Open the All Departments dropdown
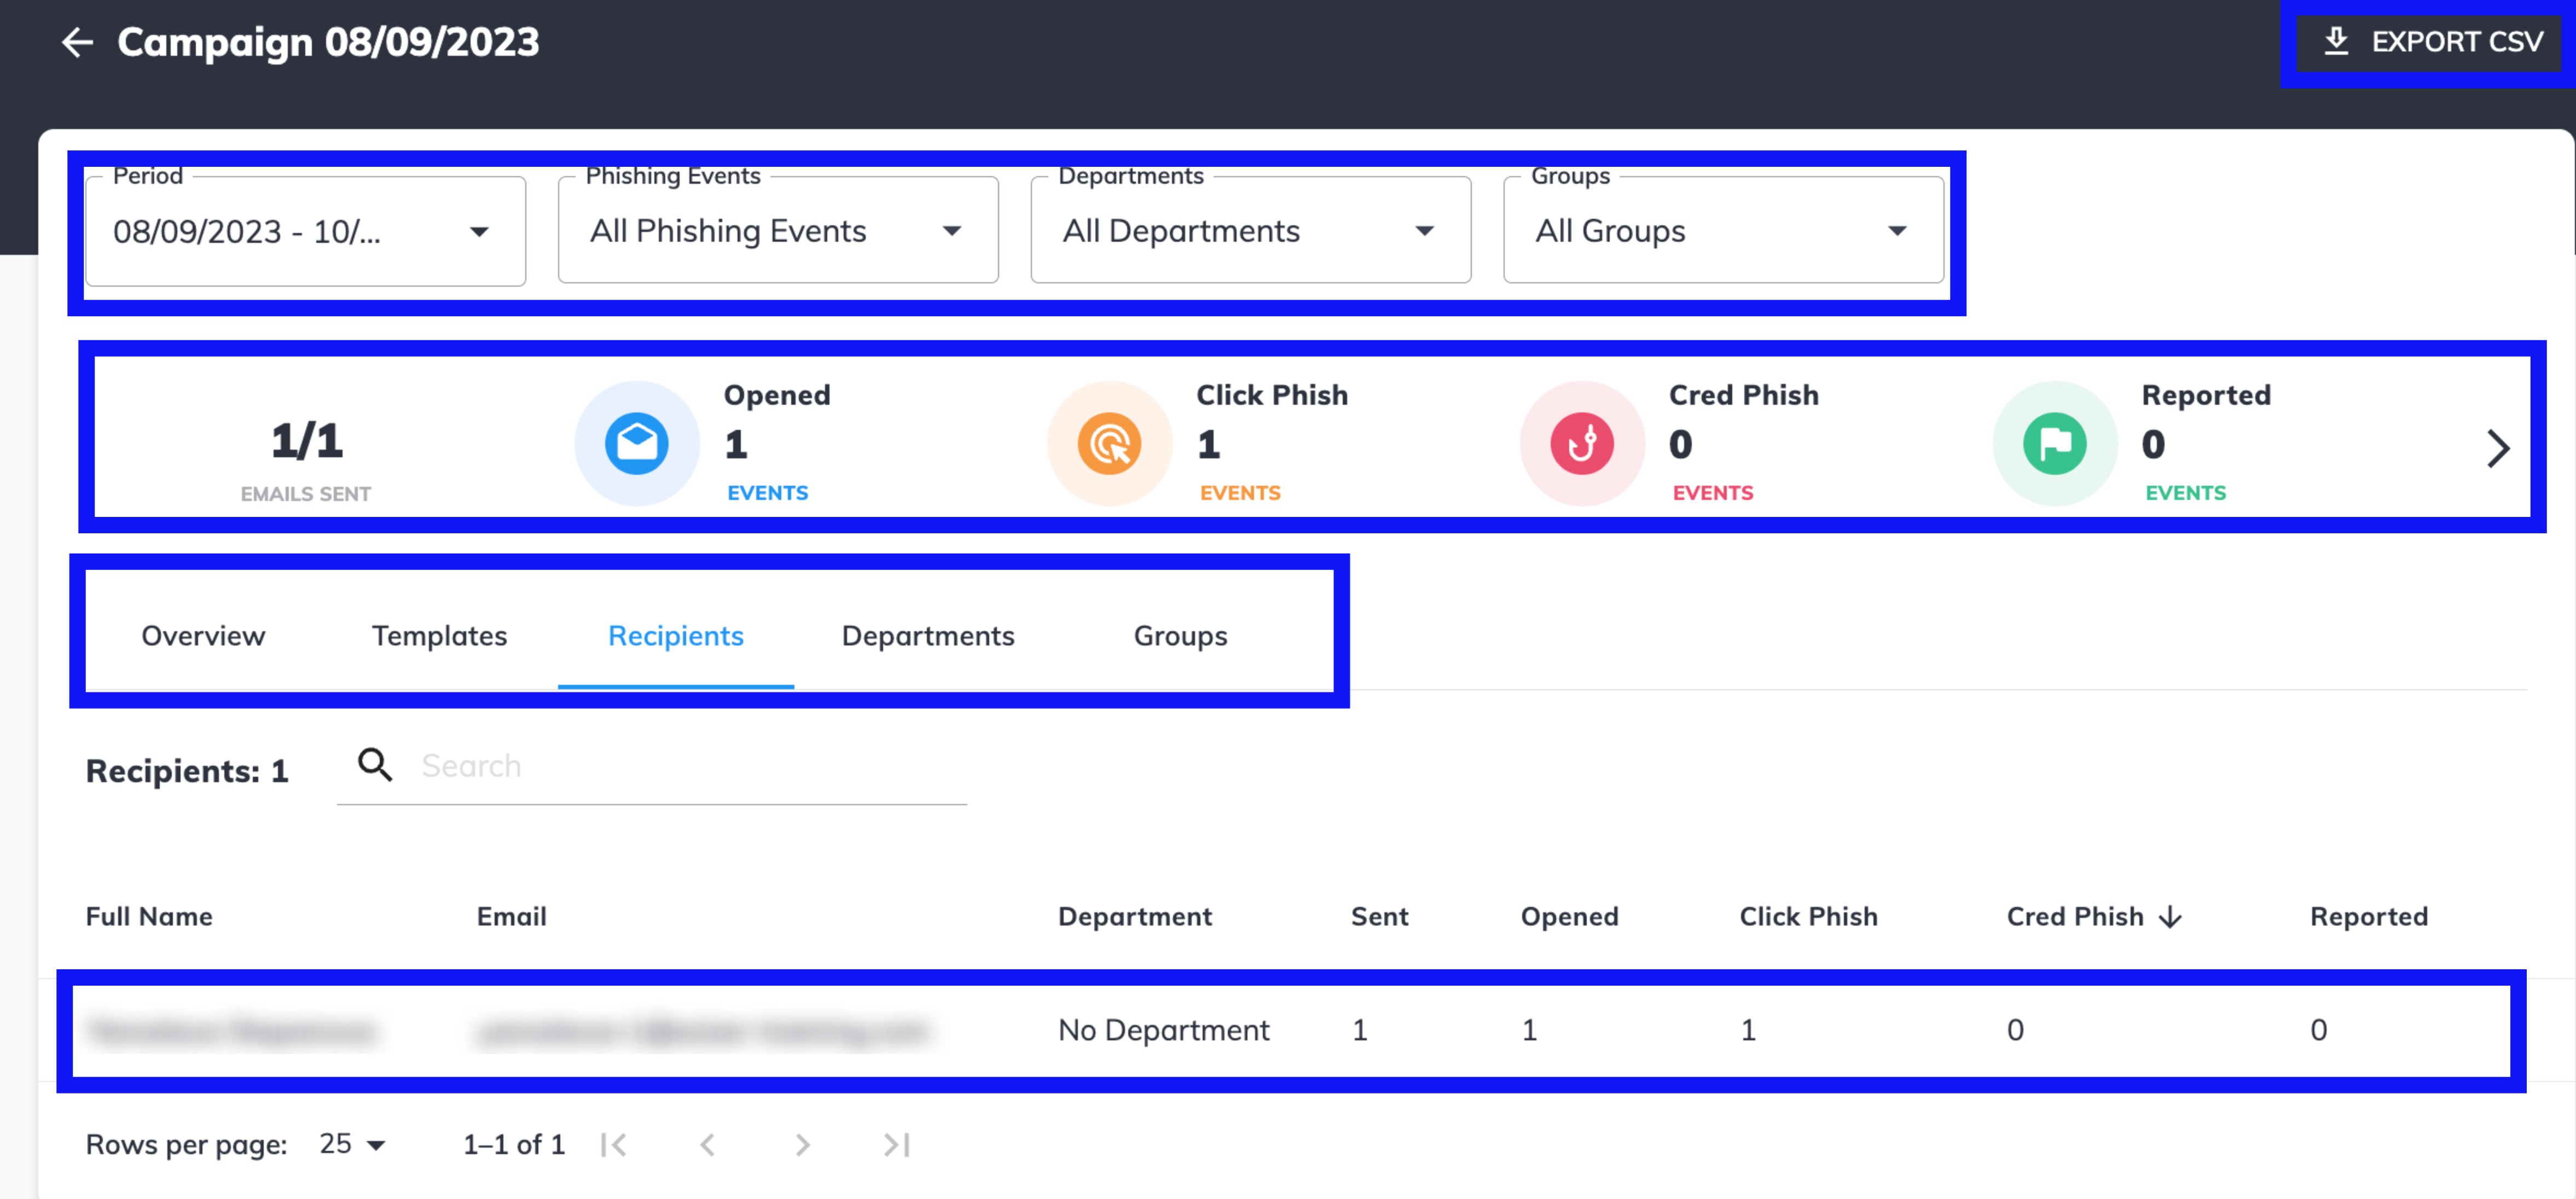The height and width of the screenshot is (1199, 2576). tap(1425, 231)
